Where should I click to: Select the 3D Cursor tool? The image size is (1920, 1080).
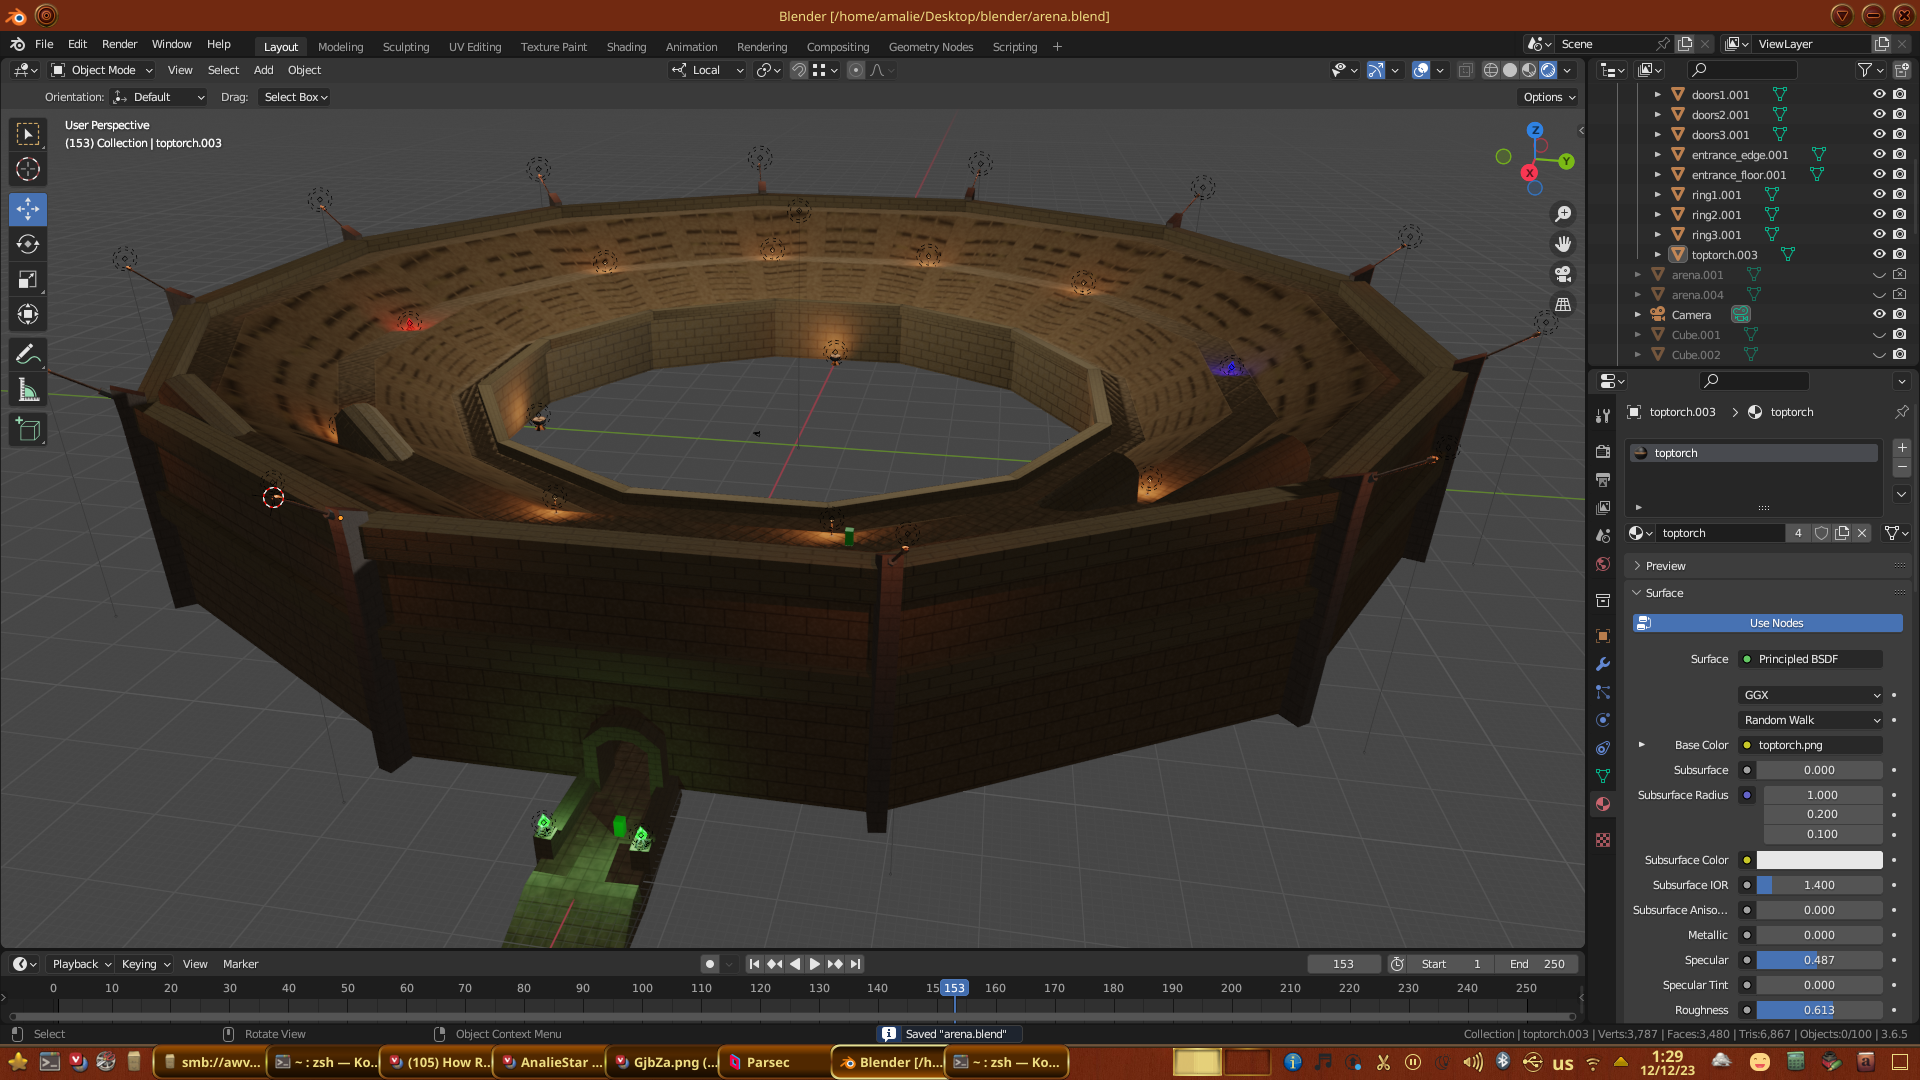pyautogui.click(x=28, y=169)
